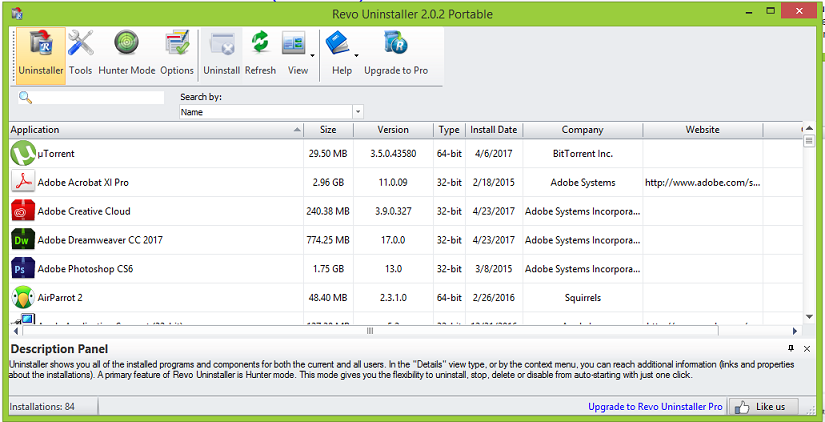Image resolution: width=825 pixels, height=422 pixels.
Task: Sort by the Version column header
Action: [x=393, y=130]
